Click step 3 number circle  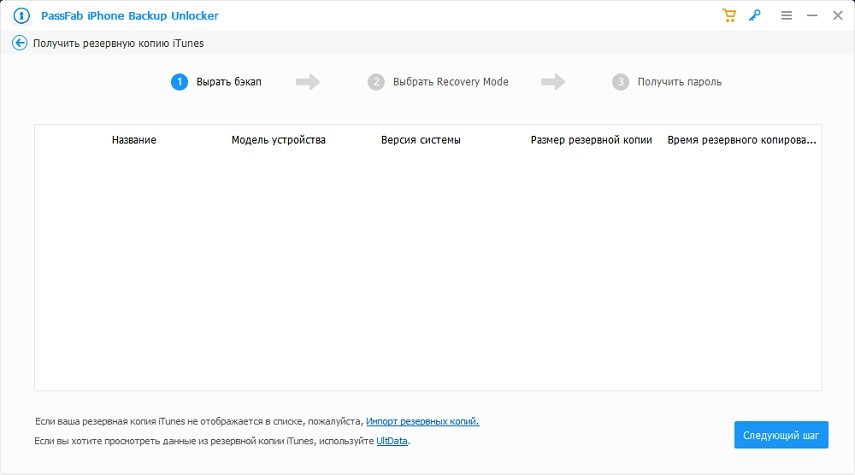tap(621, 82)
